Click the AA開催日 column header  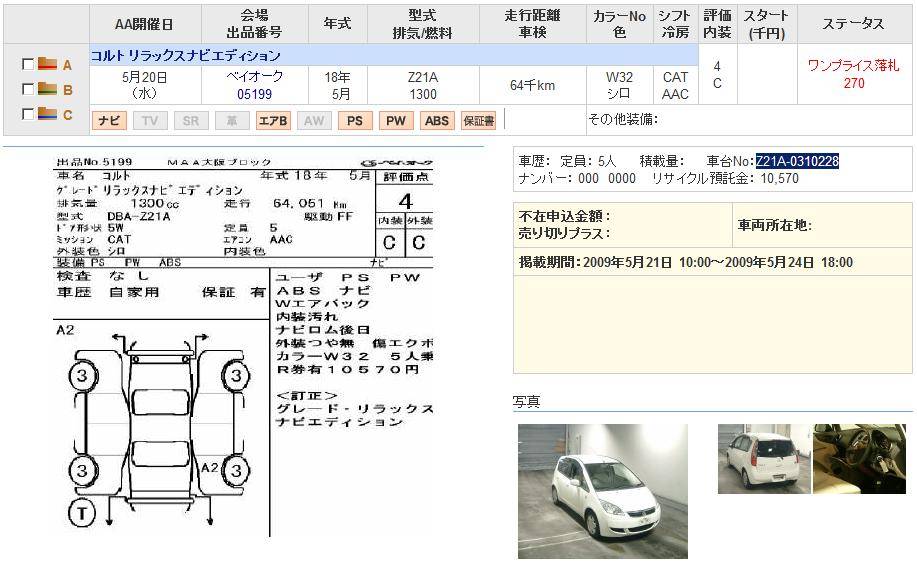(x=144, y=24)
